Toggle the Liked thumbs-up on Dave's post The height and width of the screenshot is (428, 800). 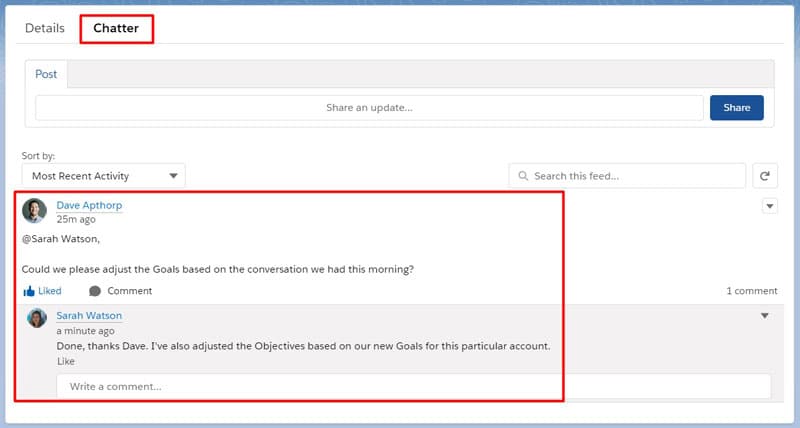tap(42, 291)
